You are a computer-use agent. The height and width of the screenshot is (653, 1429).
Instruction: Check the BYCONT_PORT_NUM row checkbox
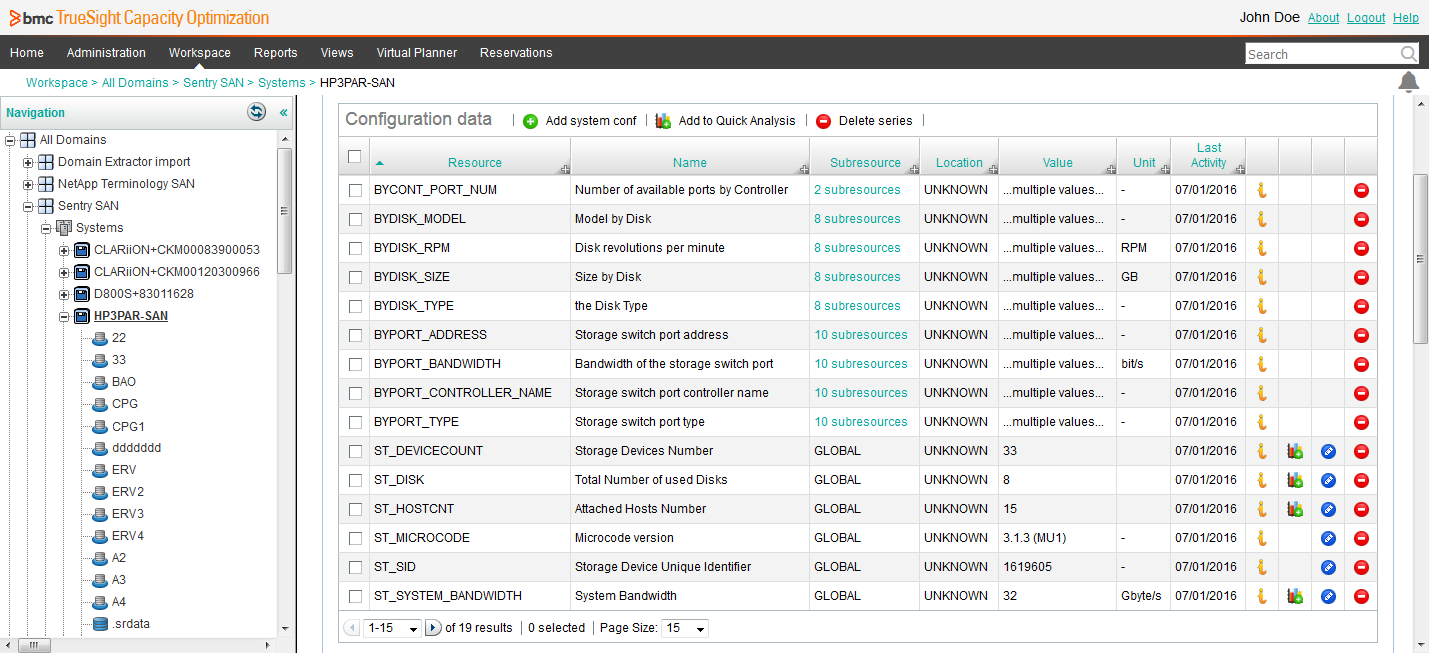pyautogui.click(x=355, y=190)
